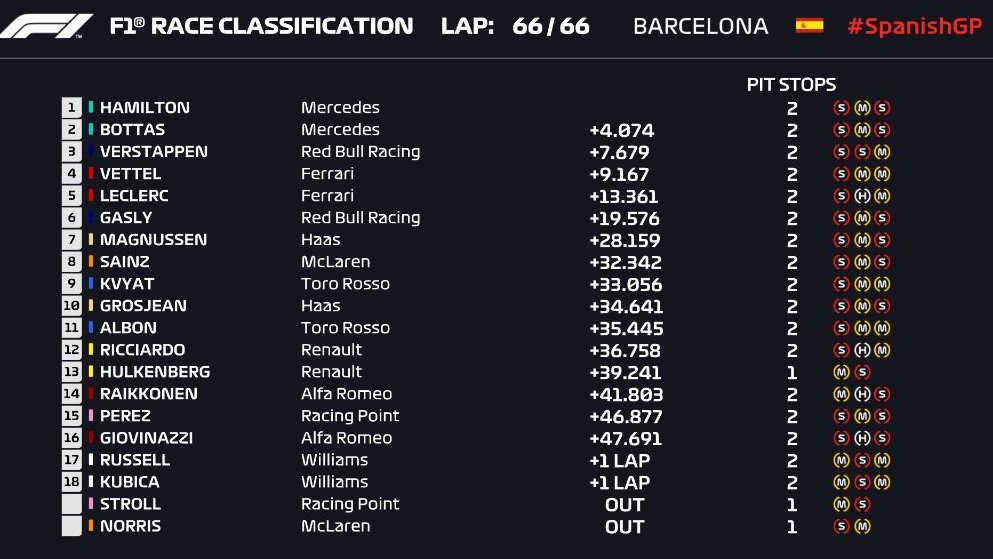This screenshot has width=993, height=559.
Task: Click Bottas's +4.074 gap time
Action: point(621,130)
